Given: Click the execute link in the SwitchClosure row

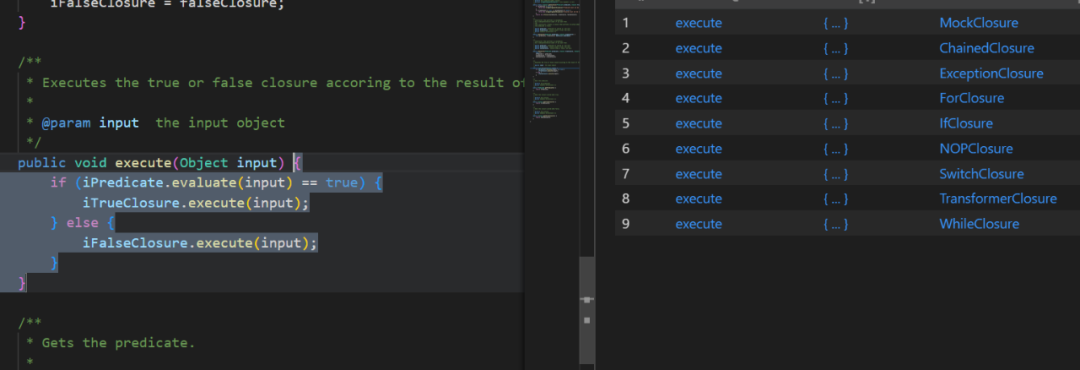Looking at the screenshot, I should click(x=698, y=174).
